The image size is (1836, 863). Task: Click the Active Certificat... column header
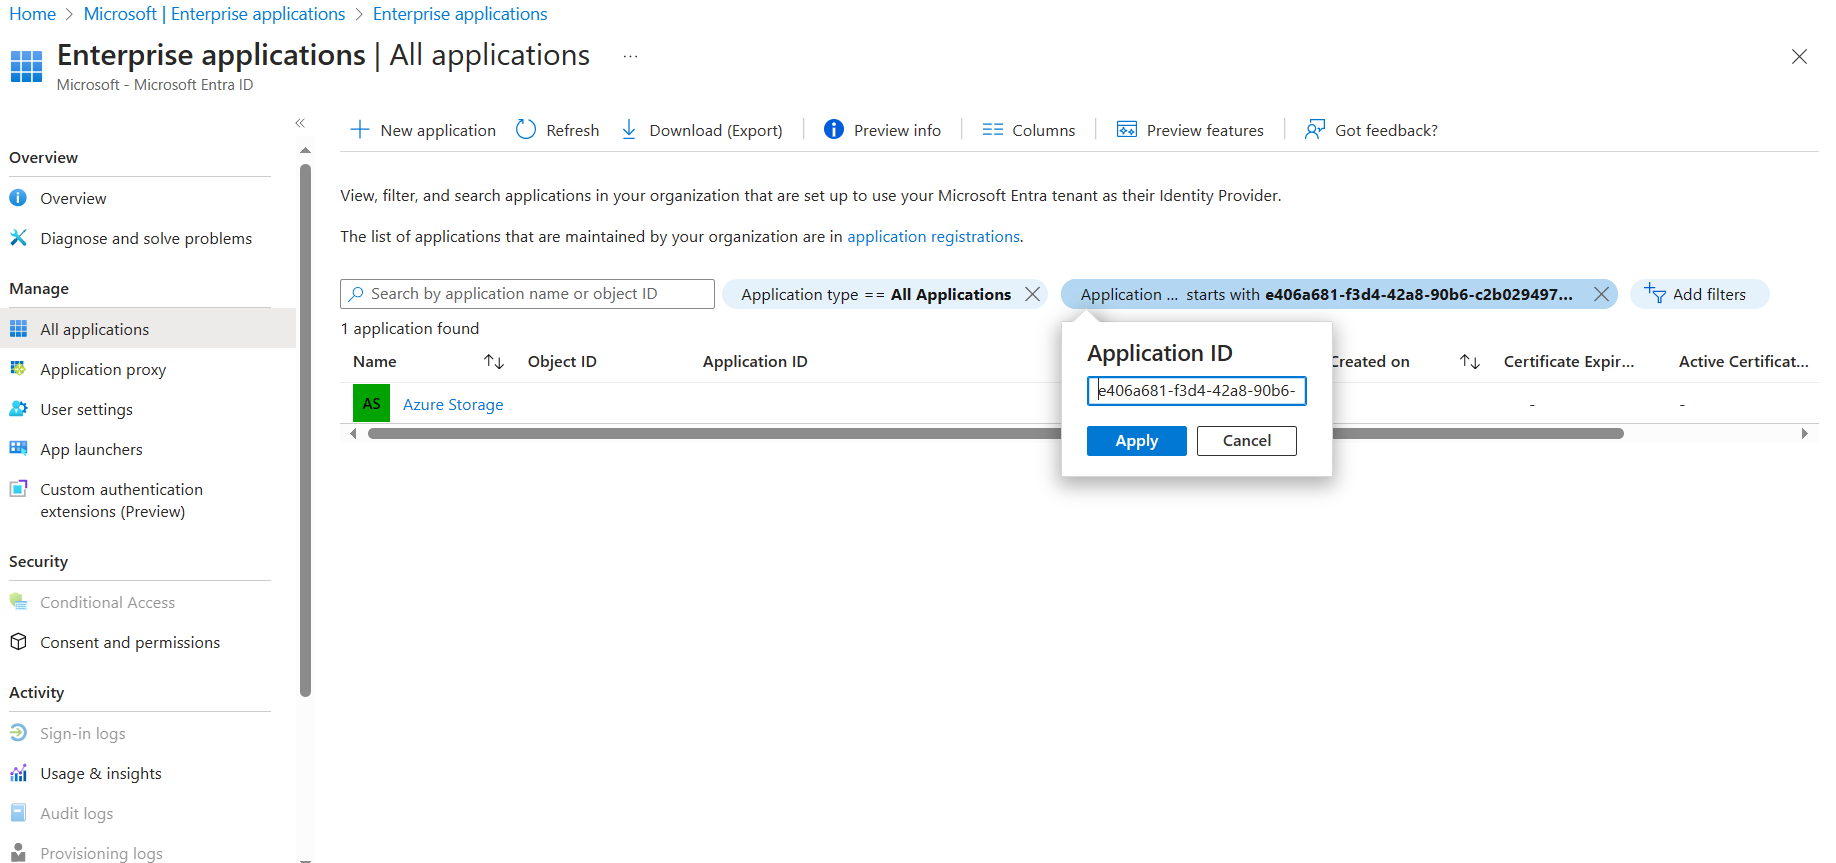pyautogui.click(x=1744, y=361)
